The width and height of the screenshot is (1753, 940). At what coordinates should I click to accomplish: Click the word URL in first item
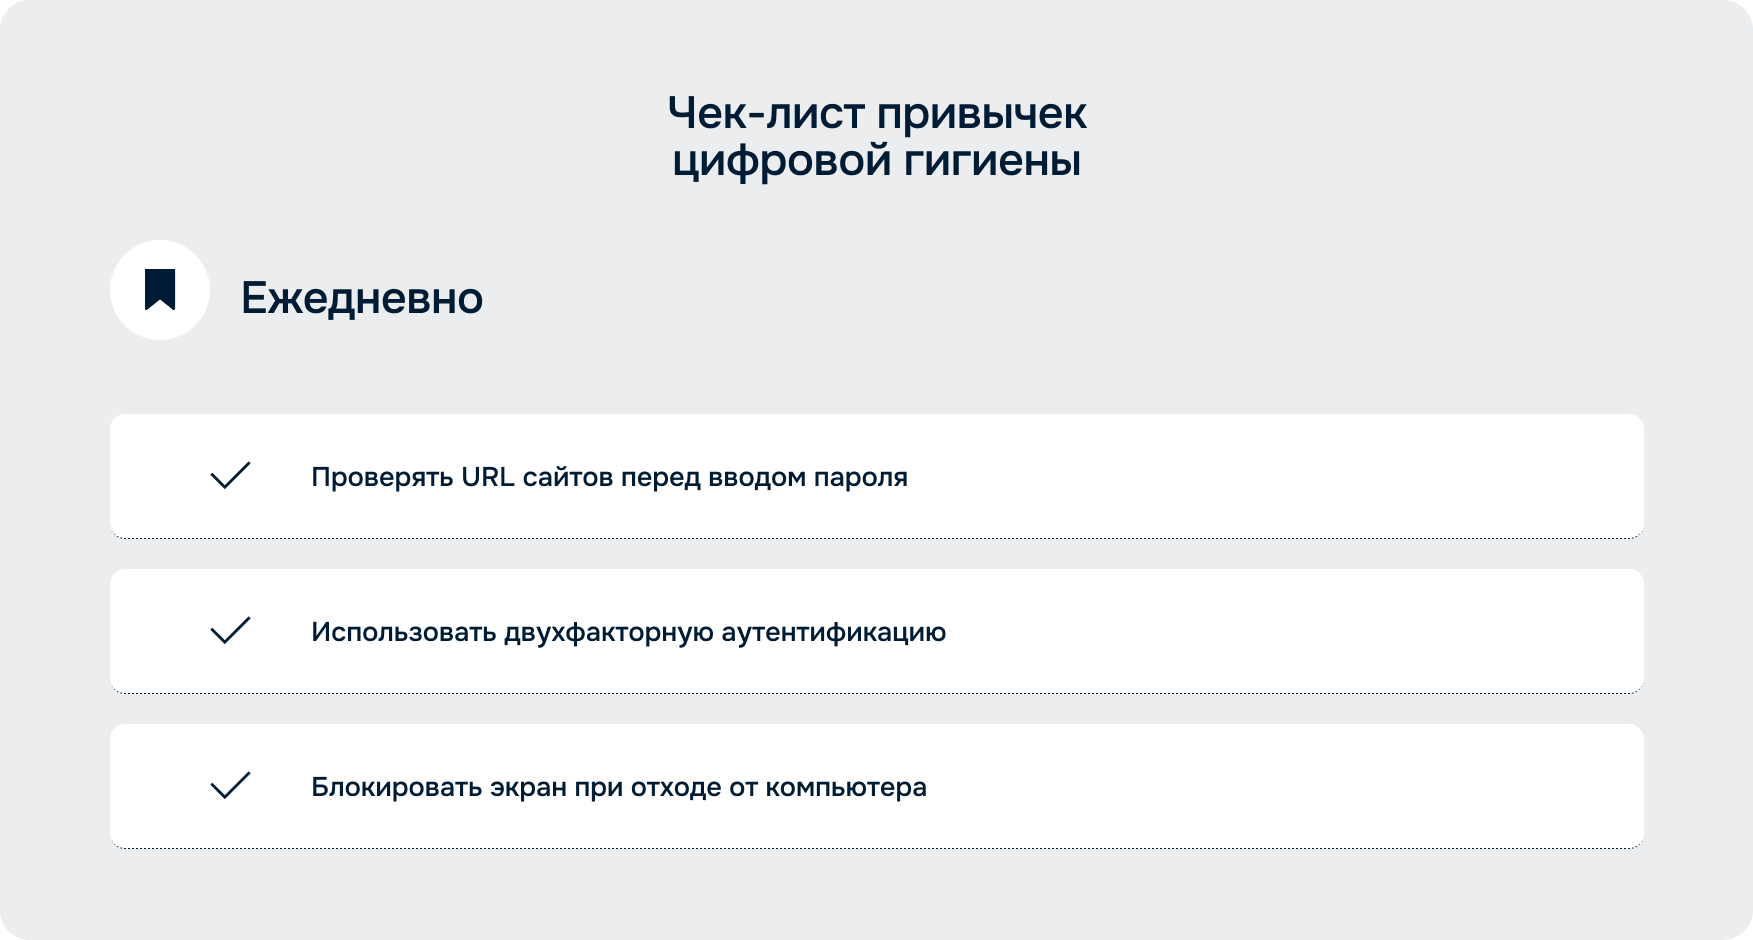point(487,478)
